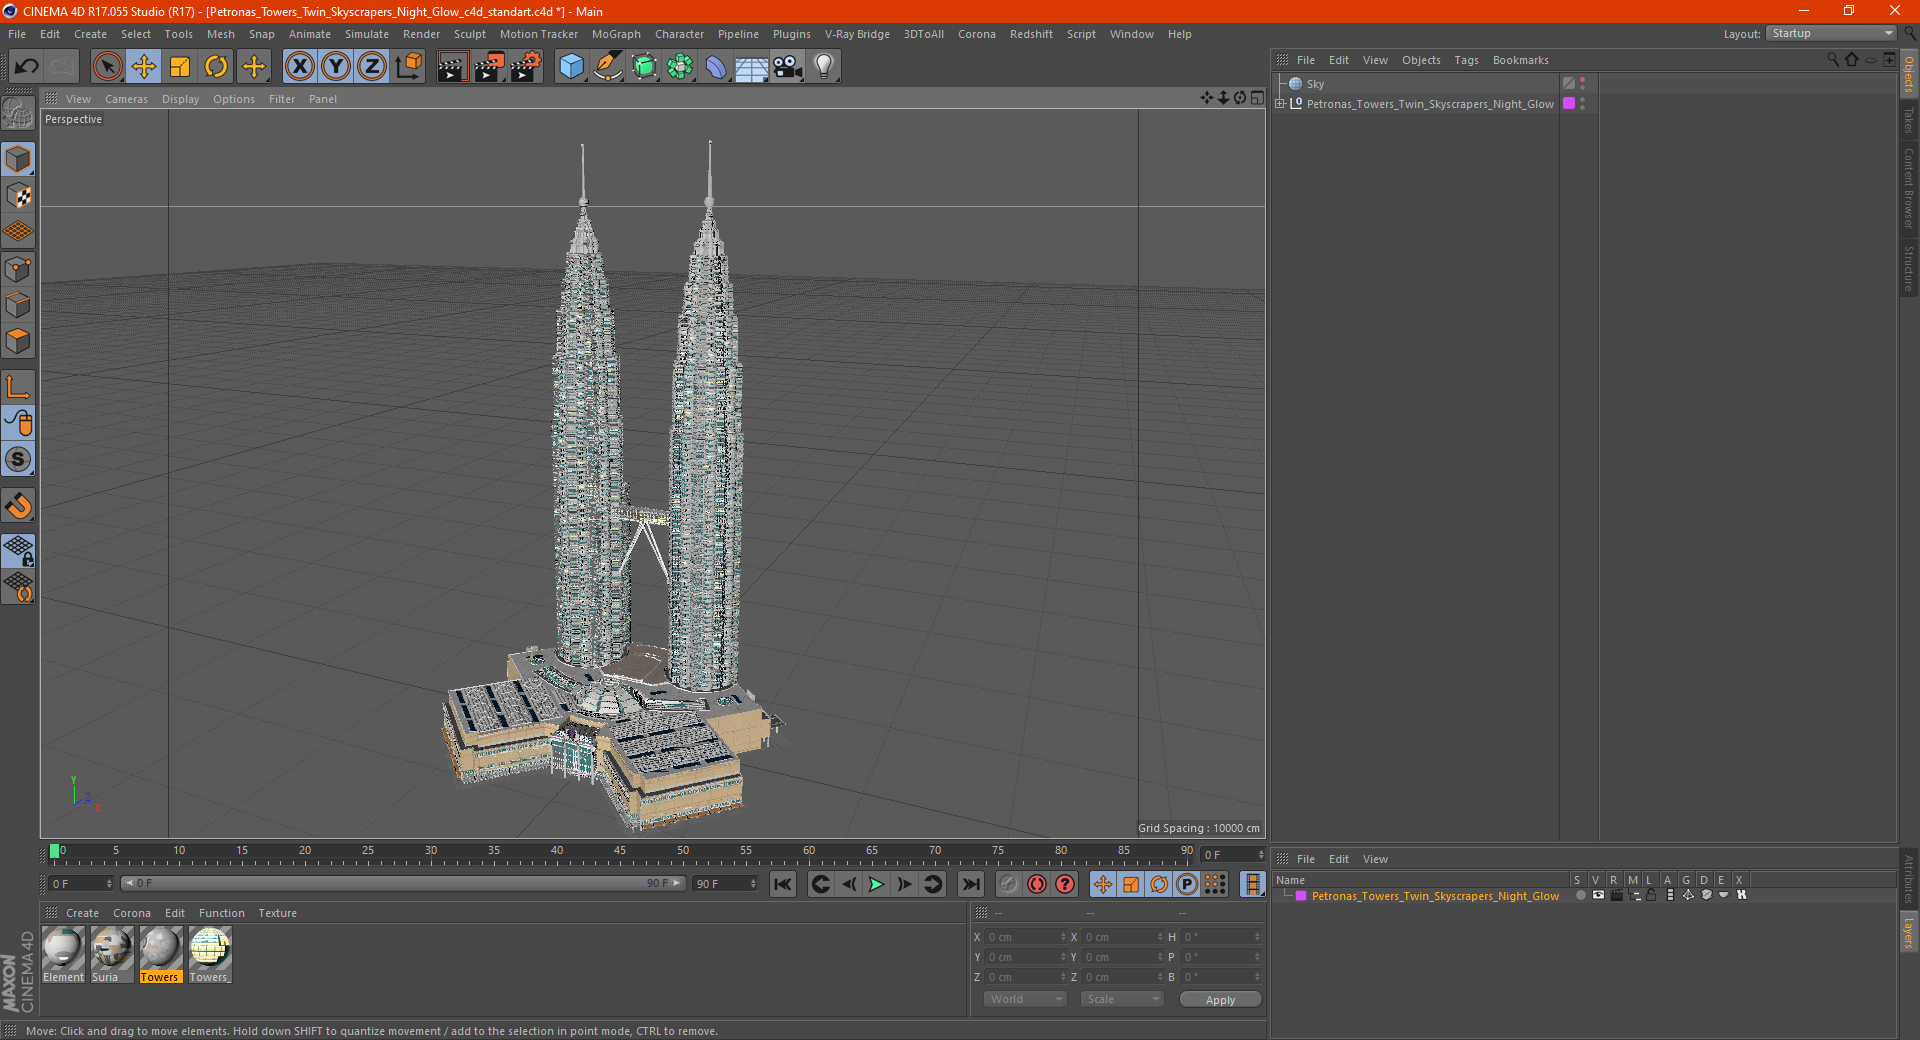Open the Render menu
1920x1040 pixels.
(421, 34)
